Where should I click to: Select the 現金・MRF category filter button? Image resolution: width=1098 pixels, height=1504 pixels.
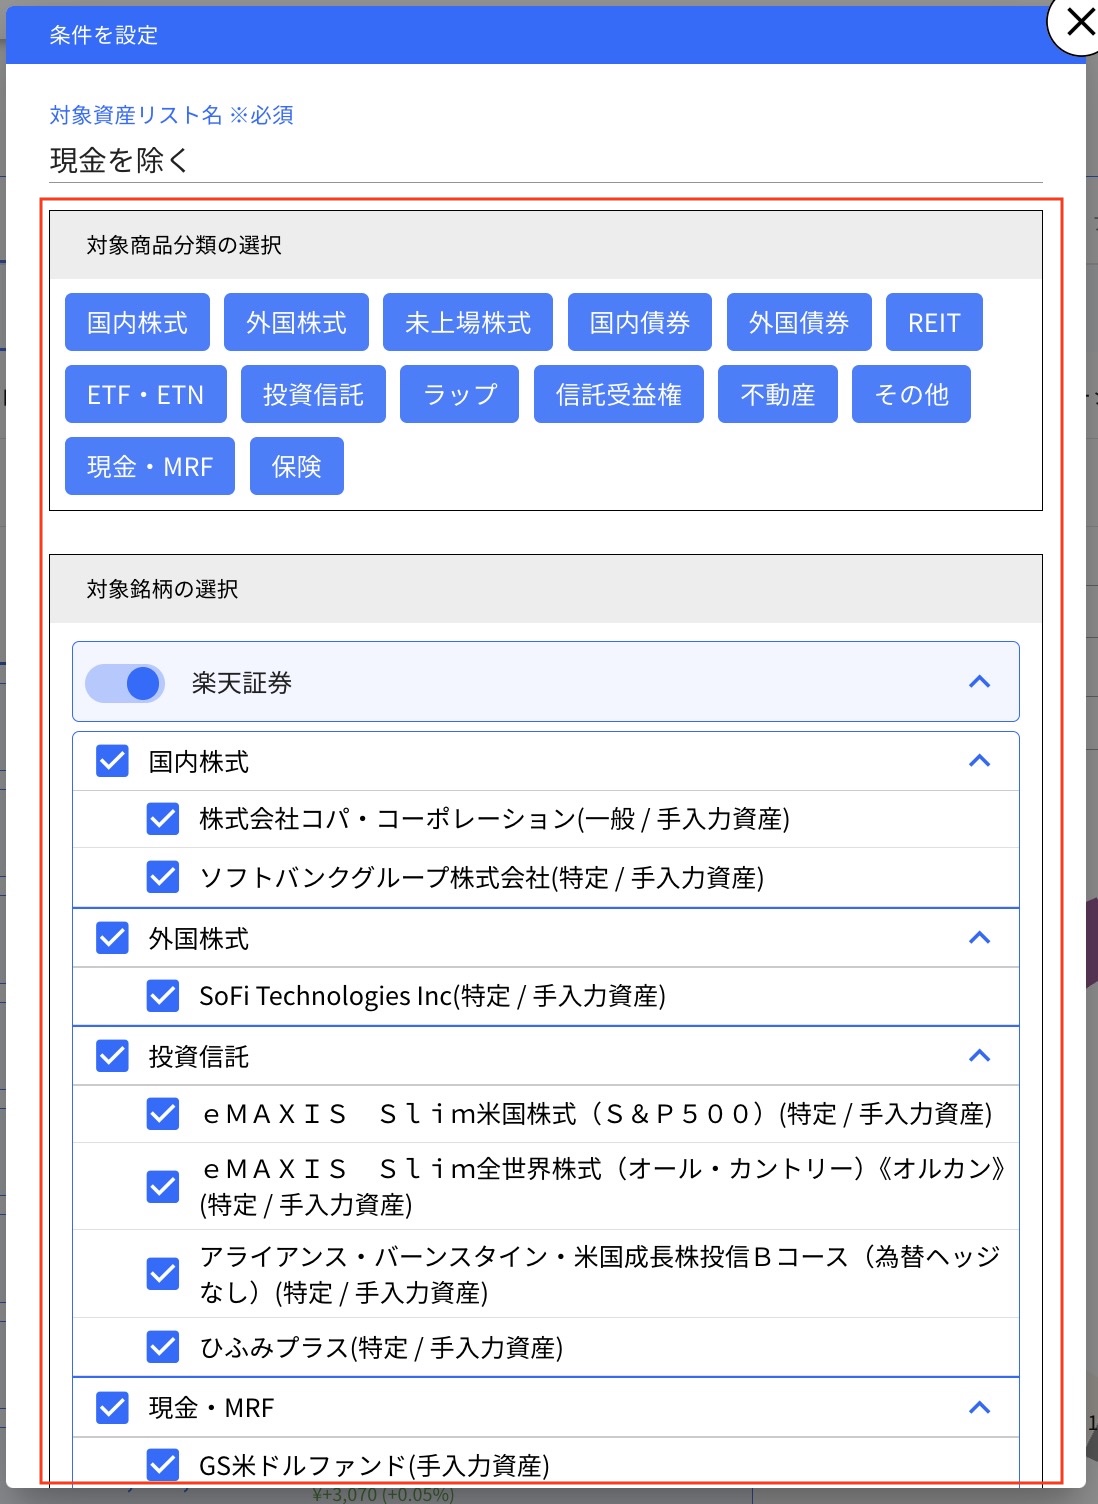pos(148,466)
